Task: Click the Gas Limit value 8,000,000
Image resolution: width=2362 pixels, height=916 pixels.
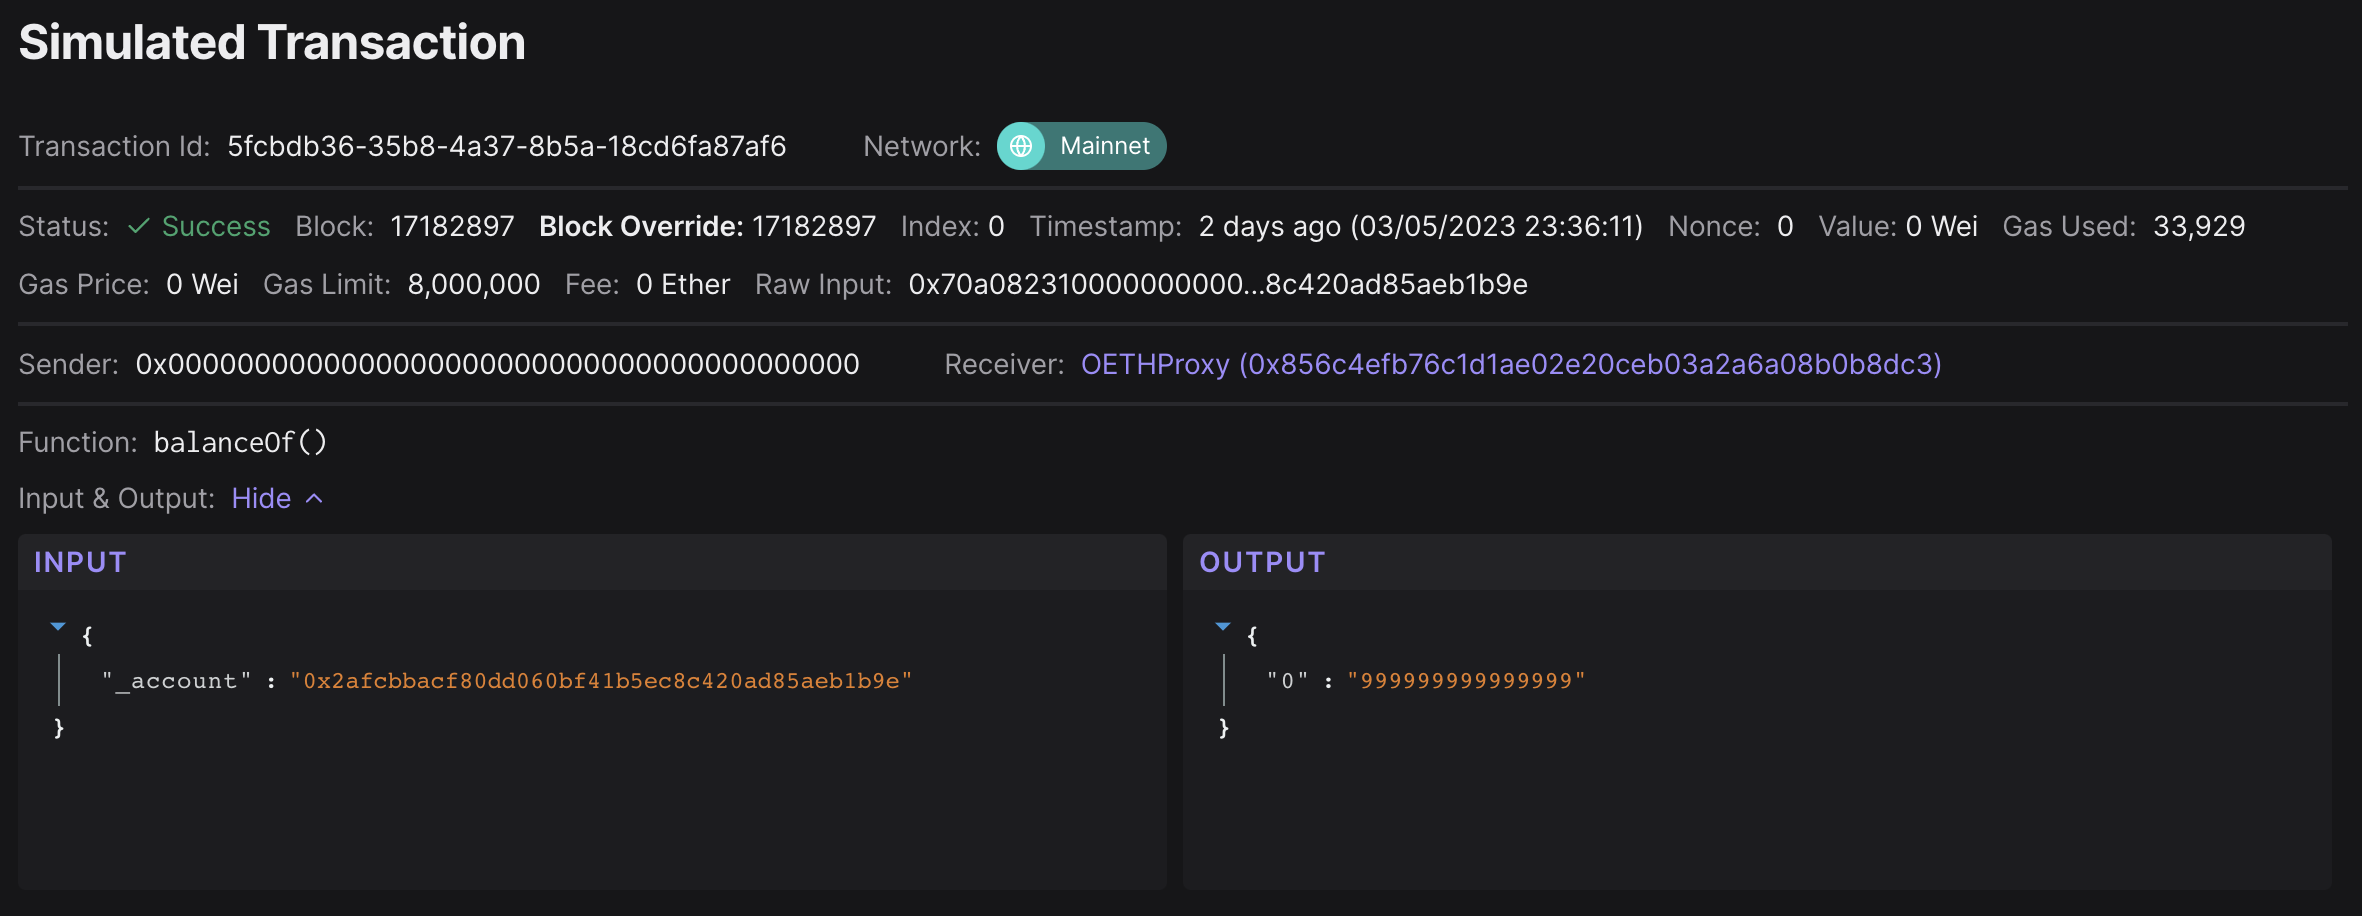Action: click(474, 284)
